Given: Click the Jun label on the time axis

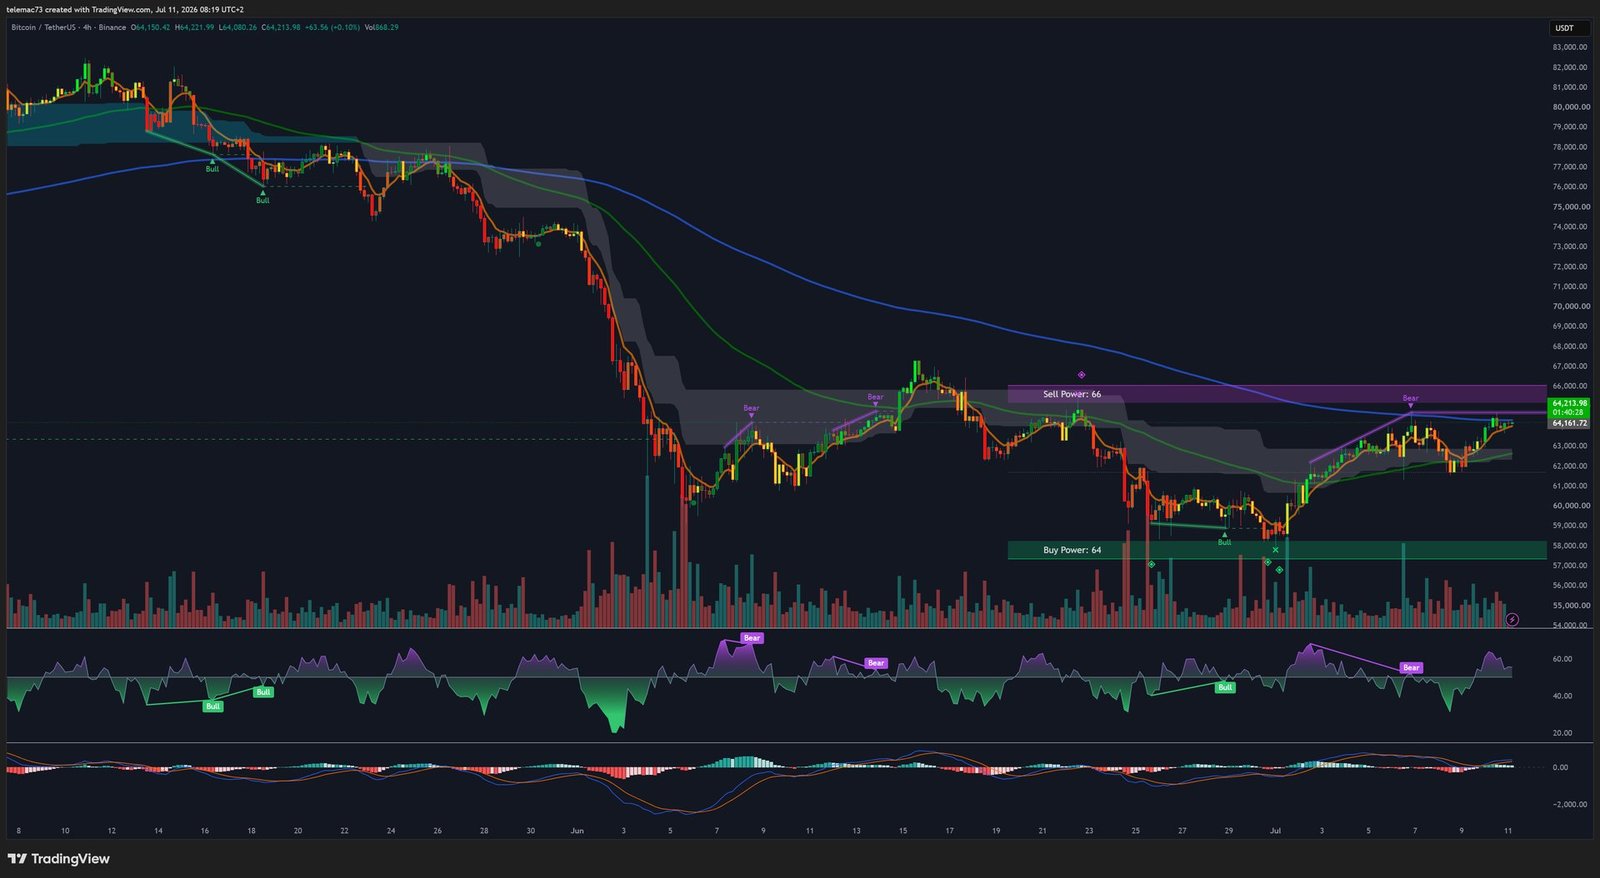Looking at the screenshot, I should click(577, 831).
